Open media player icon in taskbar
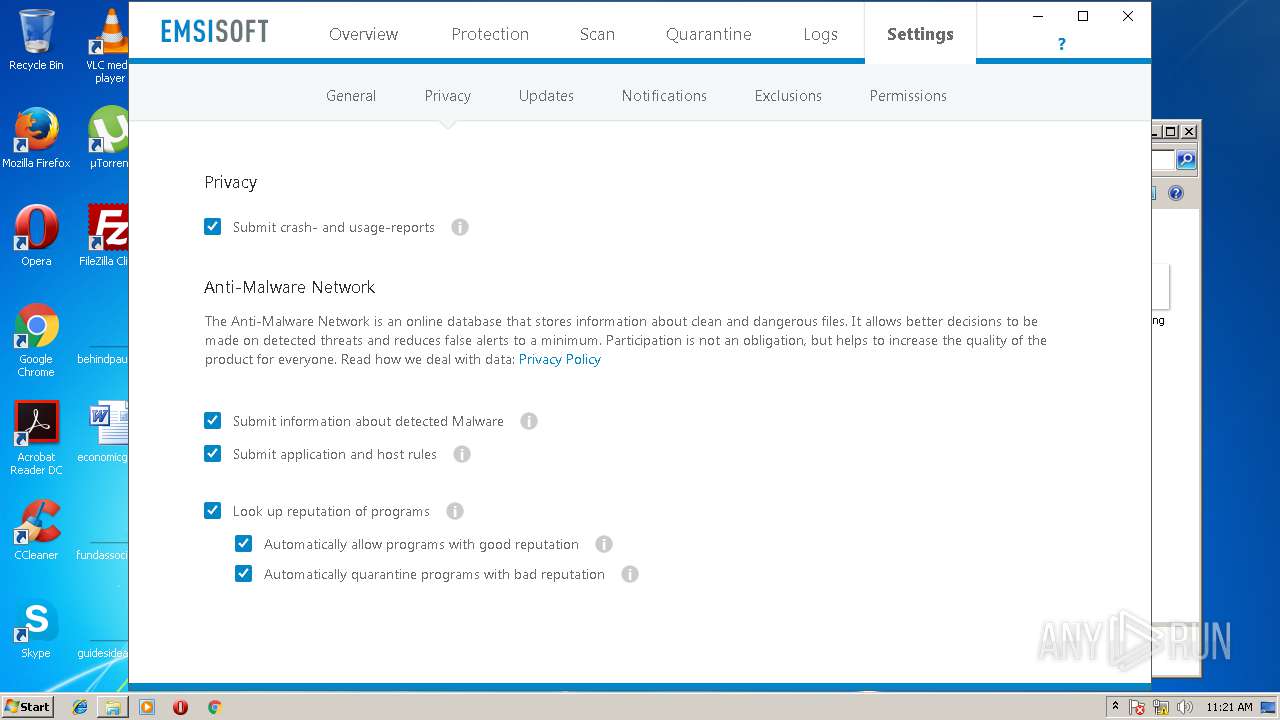This screenshot has height=720, width=1280. [147, 707]
